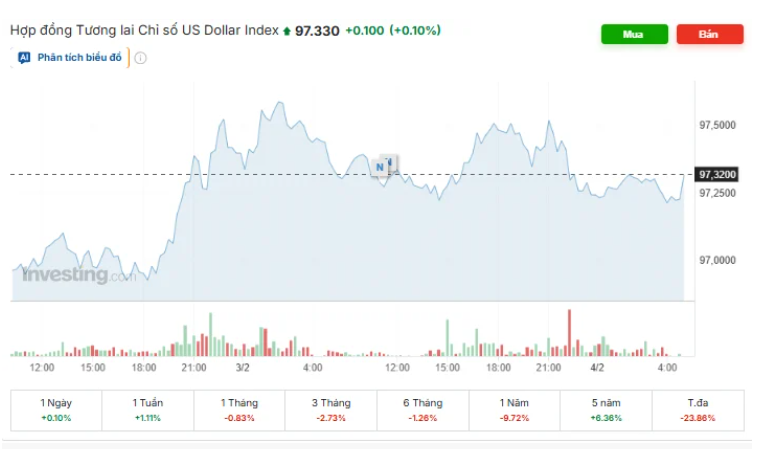Open the info icon next to chart analysis
This screenshot has height=449, width=759.
140,58
